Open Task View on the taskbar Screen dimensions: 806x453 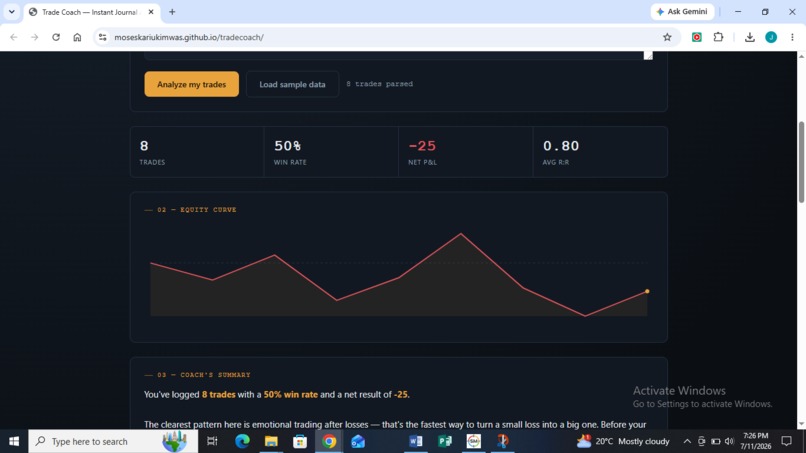212,441
